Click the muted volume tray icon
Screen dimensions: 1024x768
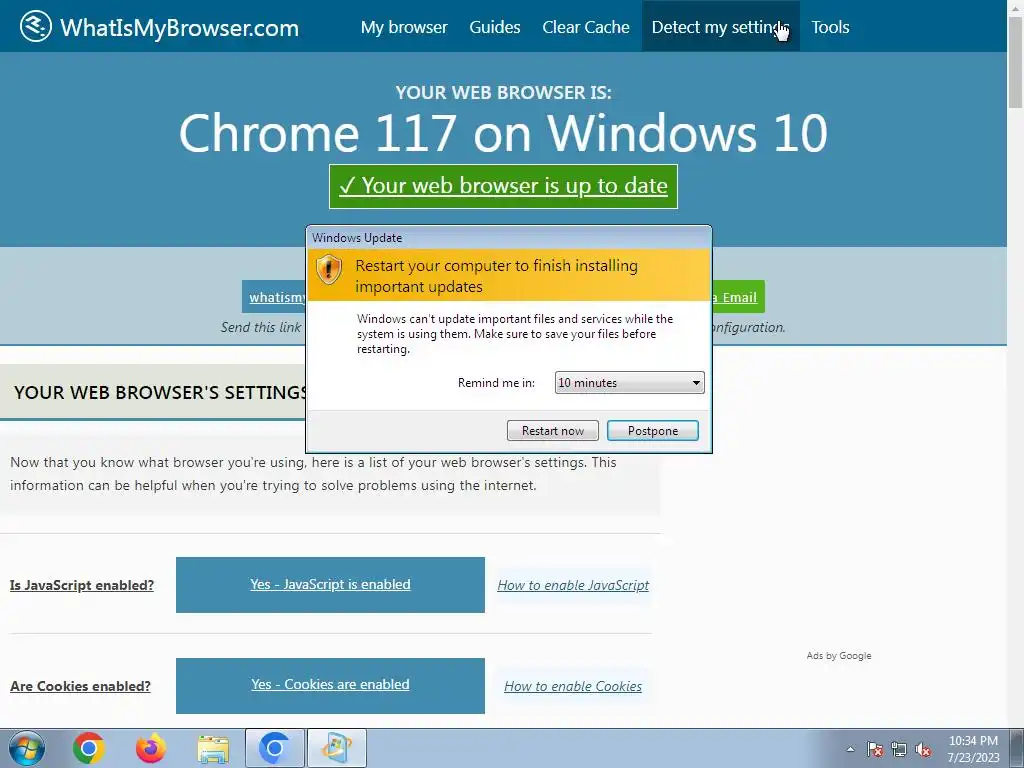(923, 749)
